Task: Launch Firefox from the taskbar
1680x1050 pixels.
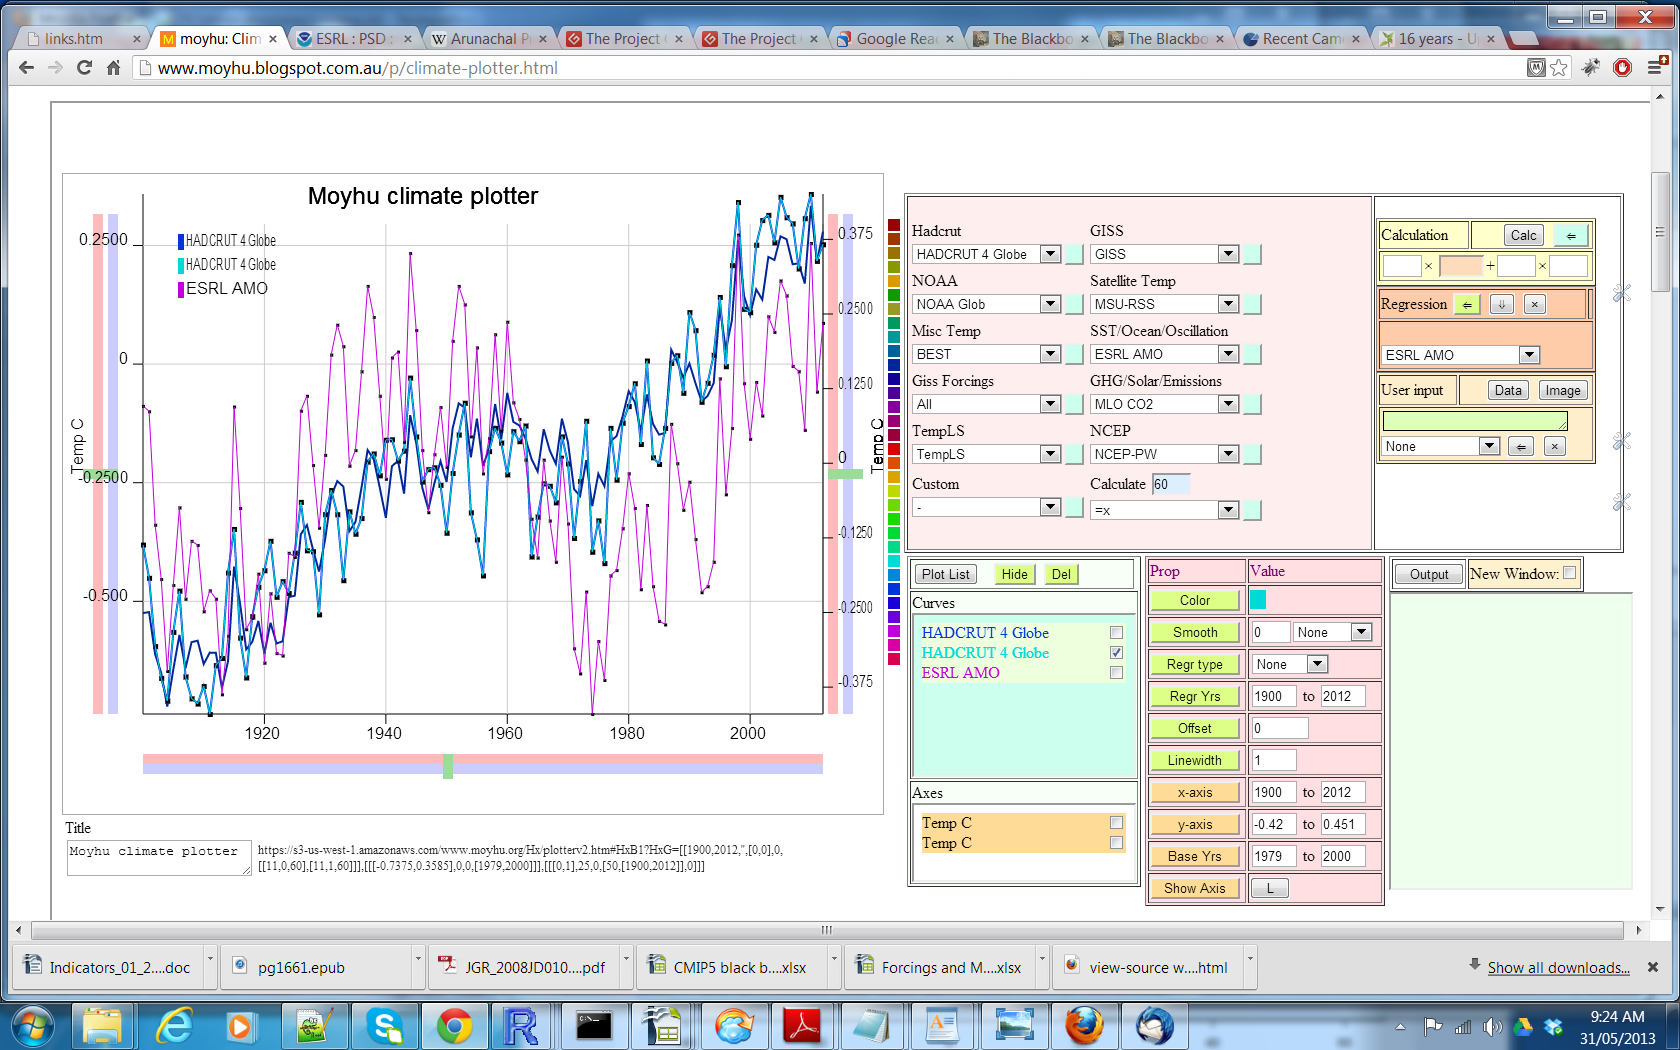Action: click(x=1083, y=1026)
